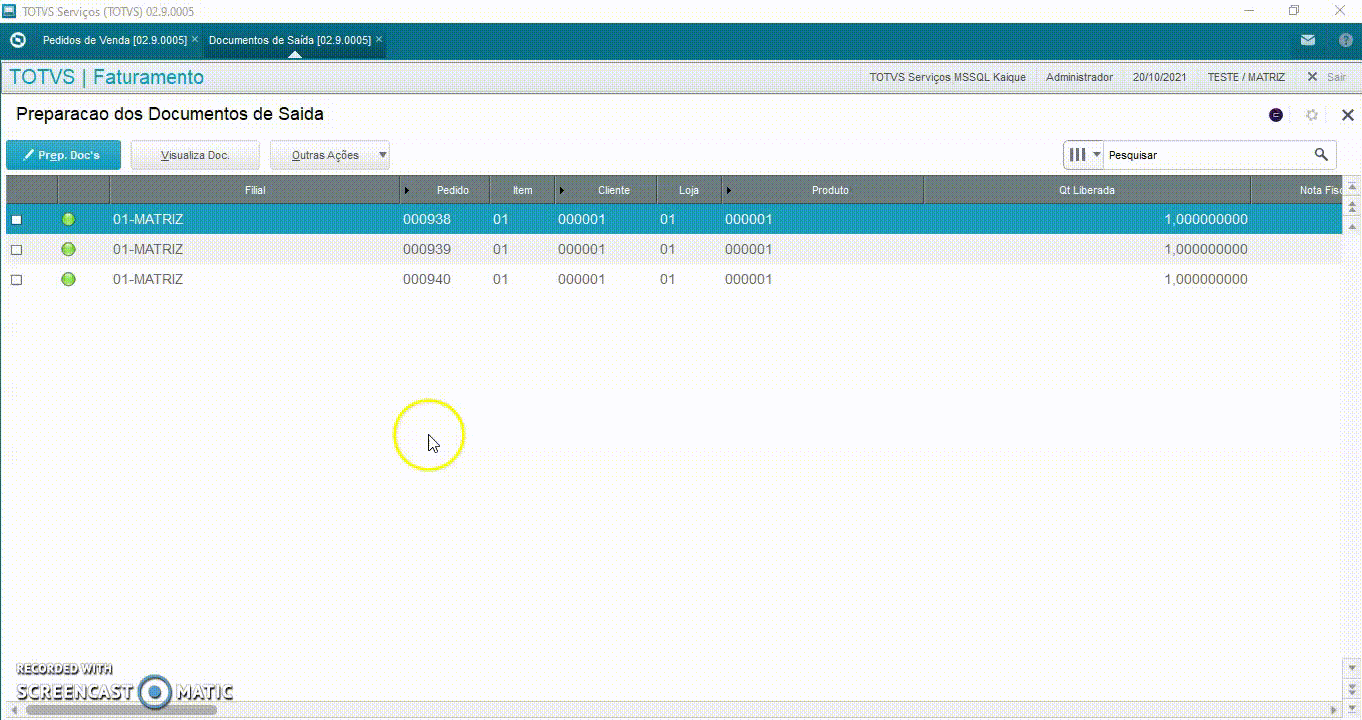Click Produto 000001 in the Pedido 000939 row
The height and width of the screenshot is (720, 1362).
(748, 249)
